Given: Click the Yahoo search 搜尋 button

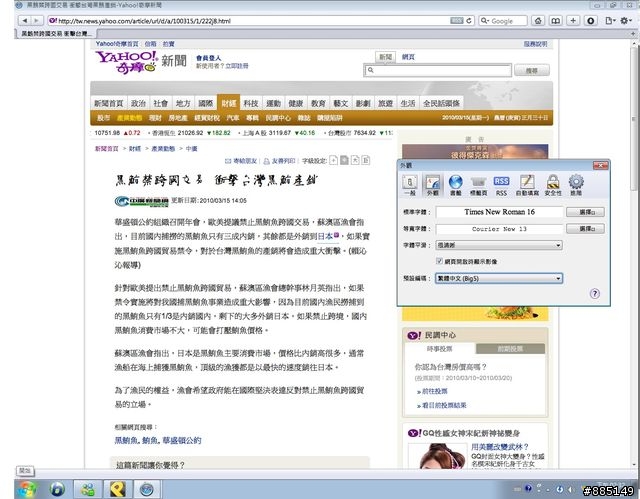Looking at the screenshot, I should coord(531,70).
